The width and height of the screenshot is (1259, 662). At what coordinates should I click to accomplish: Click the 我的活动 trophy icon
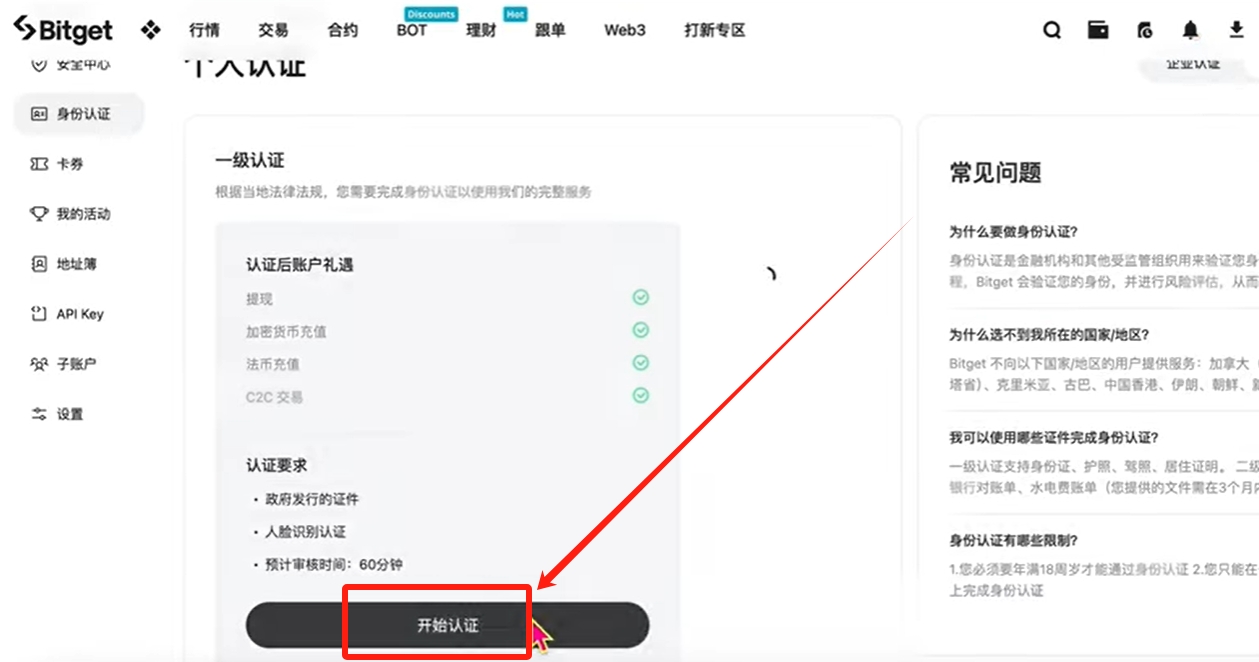pos(39,214)
